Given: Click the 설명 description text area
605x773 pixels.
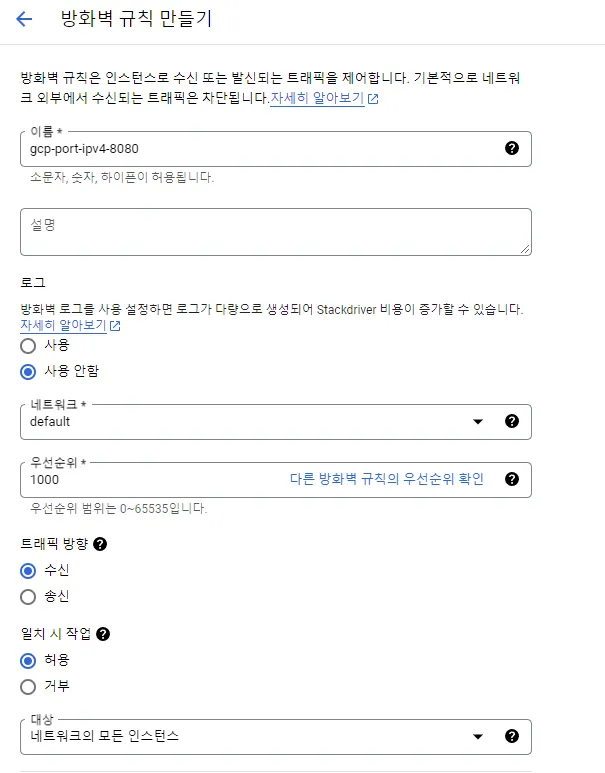Looking at the screenshot, I should click(275, 231).
